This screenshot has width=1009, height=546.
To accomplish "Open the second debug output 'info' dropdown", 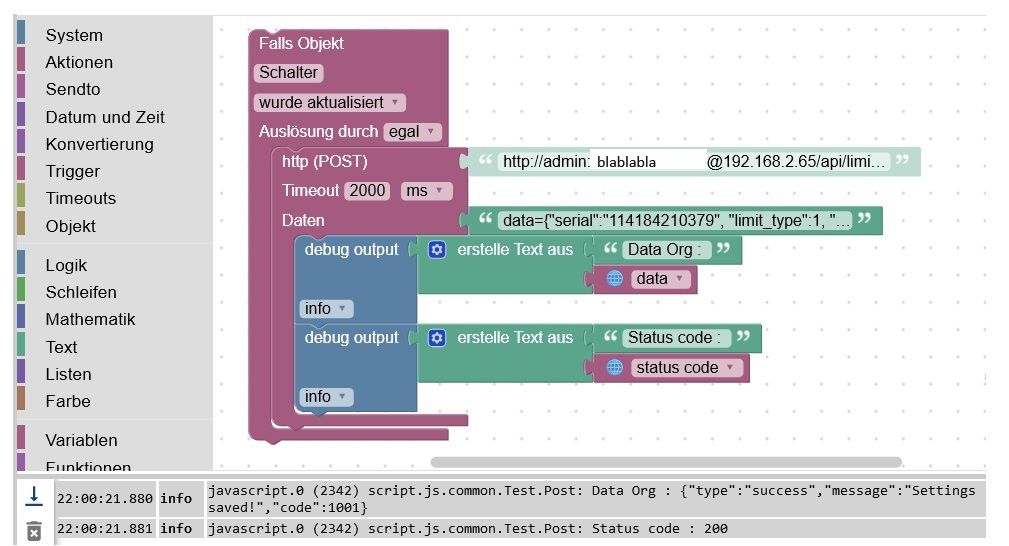I will tap(326, 397).
